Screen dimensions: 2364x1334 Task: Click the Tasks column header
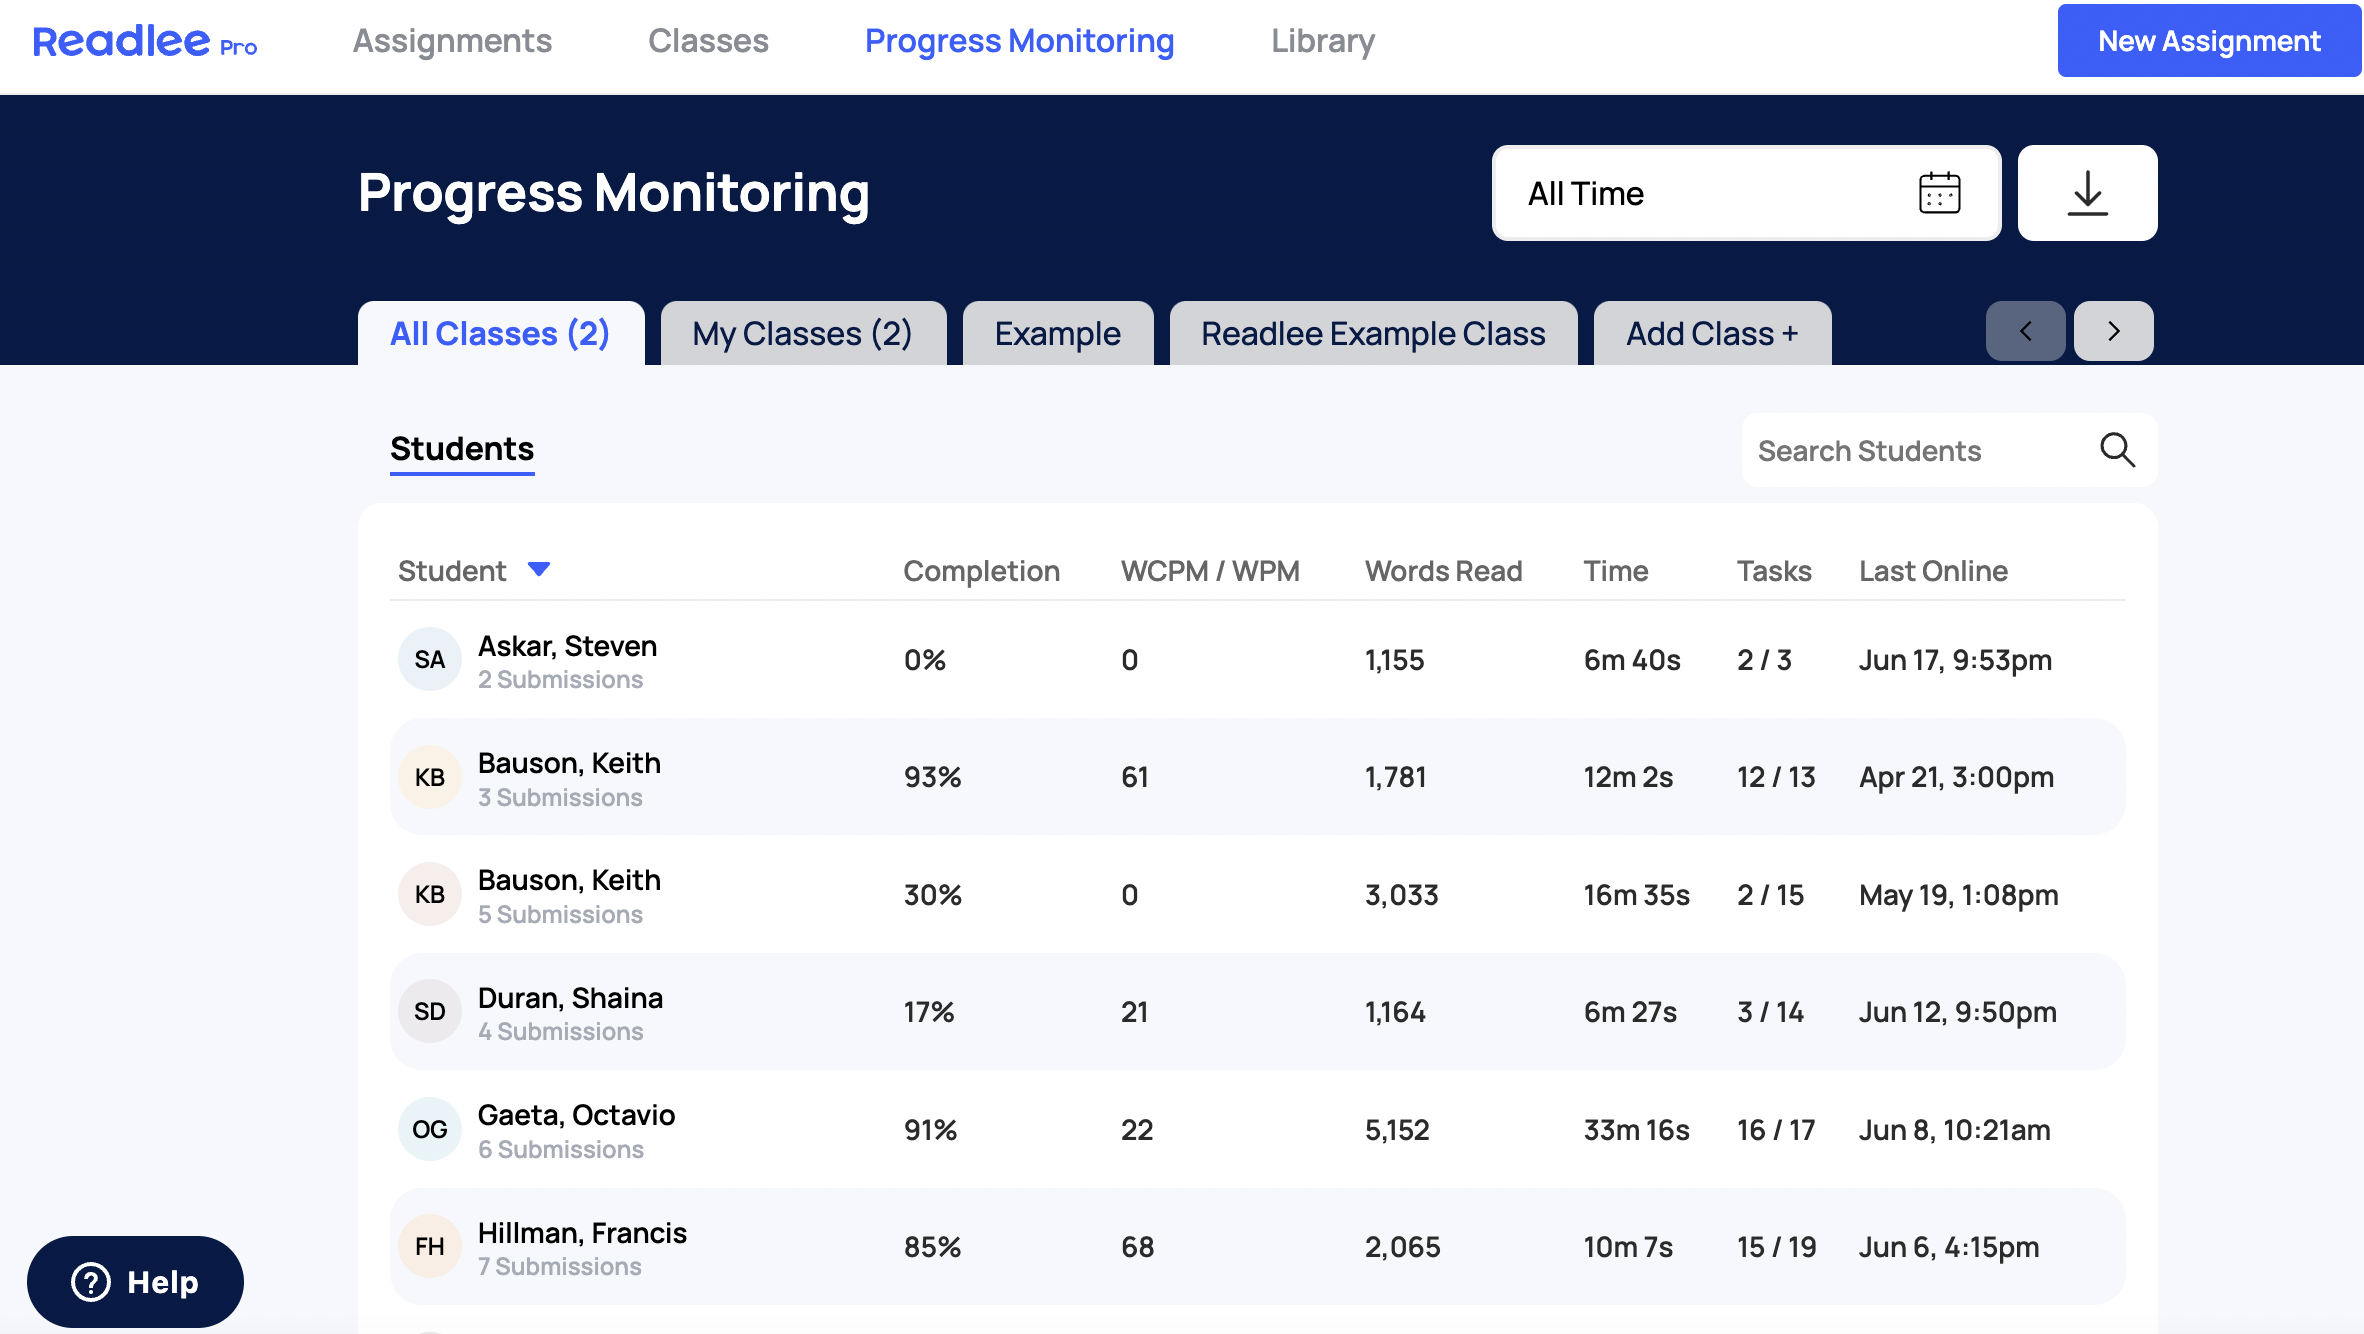(x=1773, y=570)
